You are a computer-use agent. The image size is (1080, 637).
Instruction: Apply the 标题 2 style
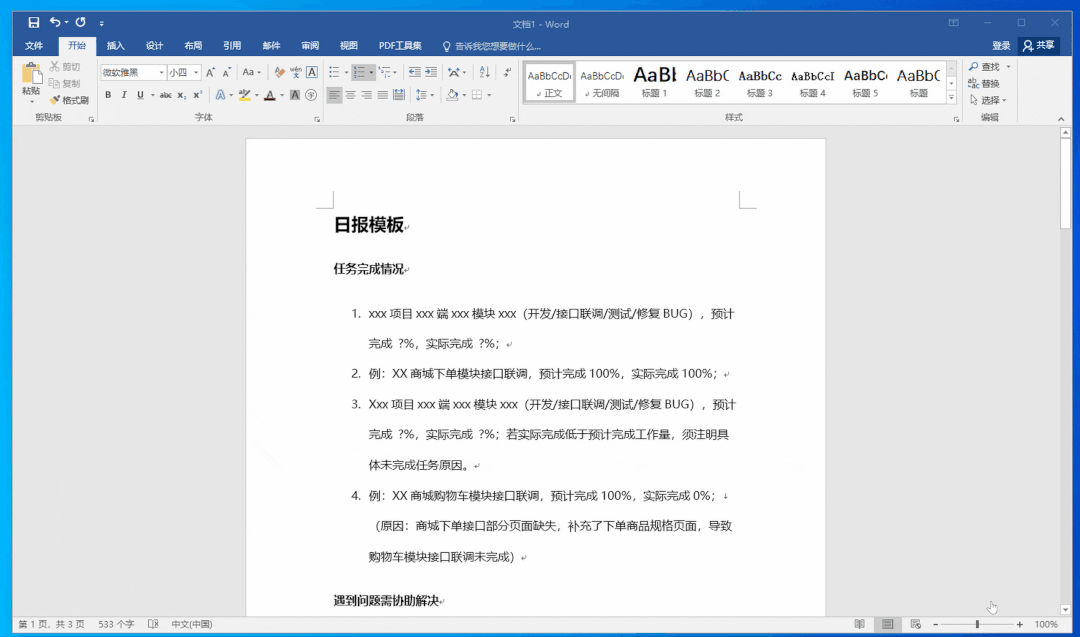707,81
